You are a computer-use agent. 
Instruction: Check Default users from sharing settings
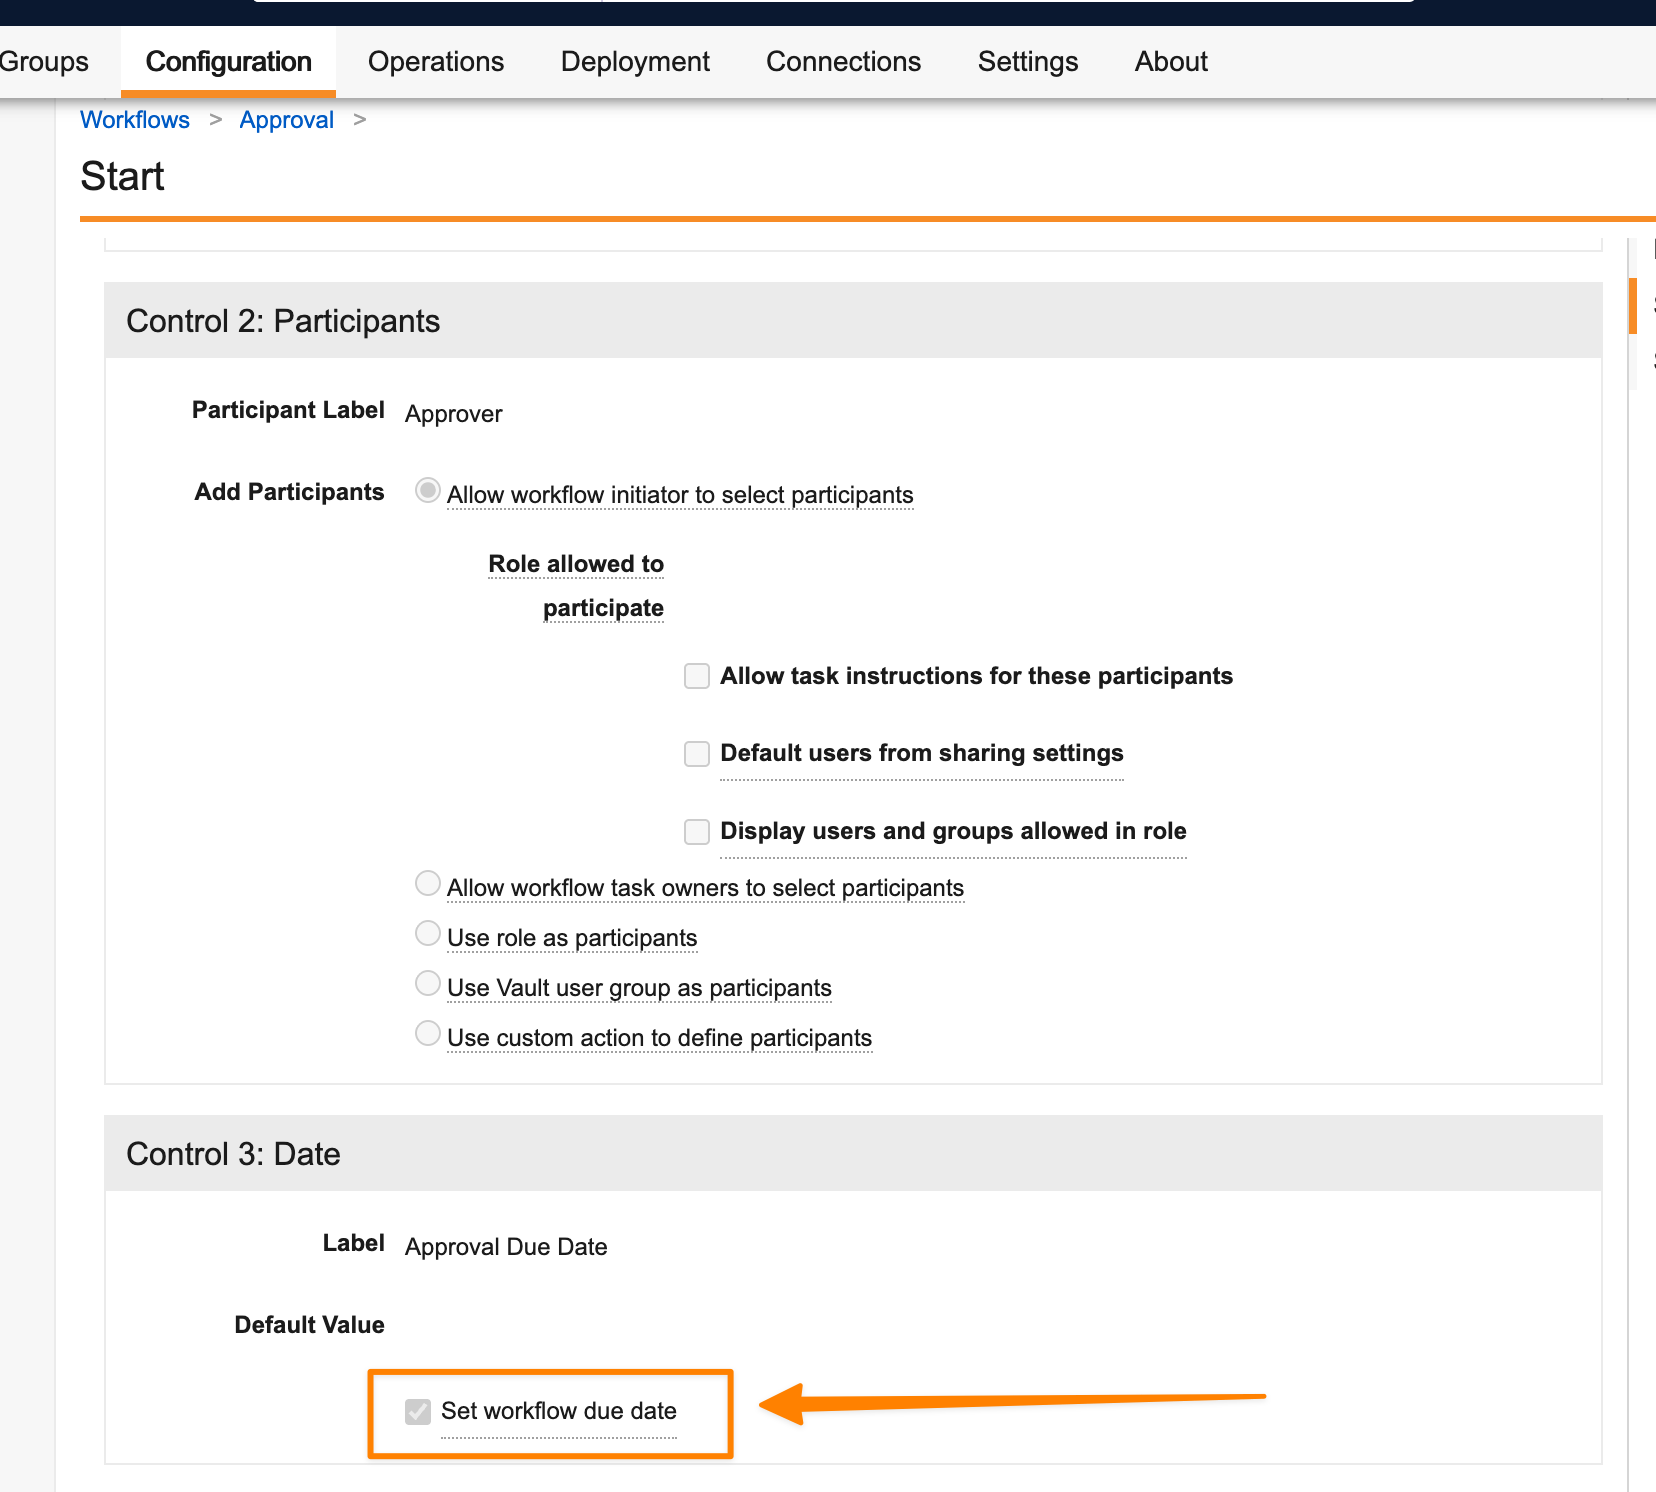(697, 754)
